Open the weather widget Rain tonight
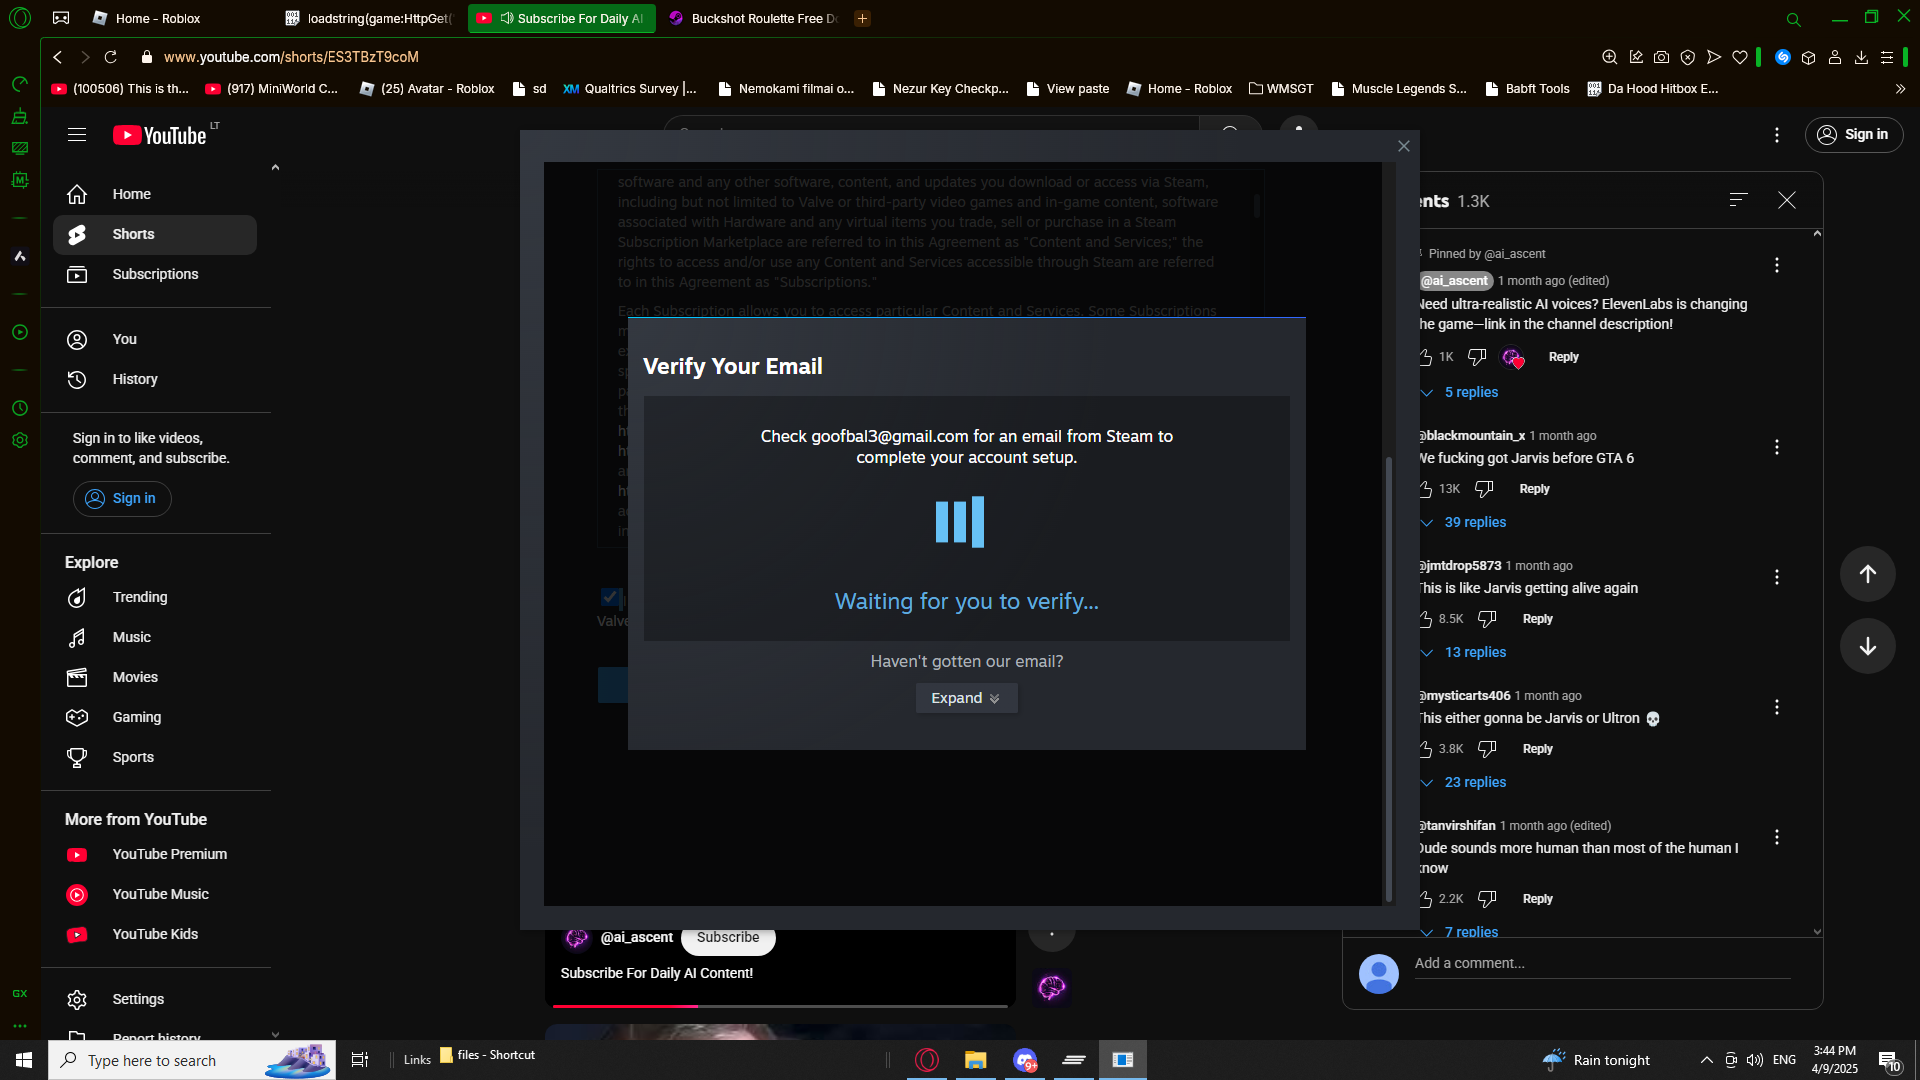 coord(1596,1060)
